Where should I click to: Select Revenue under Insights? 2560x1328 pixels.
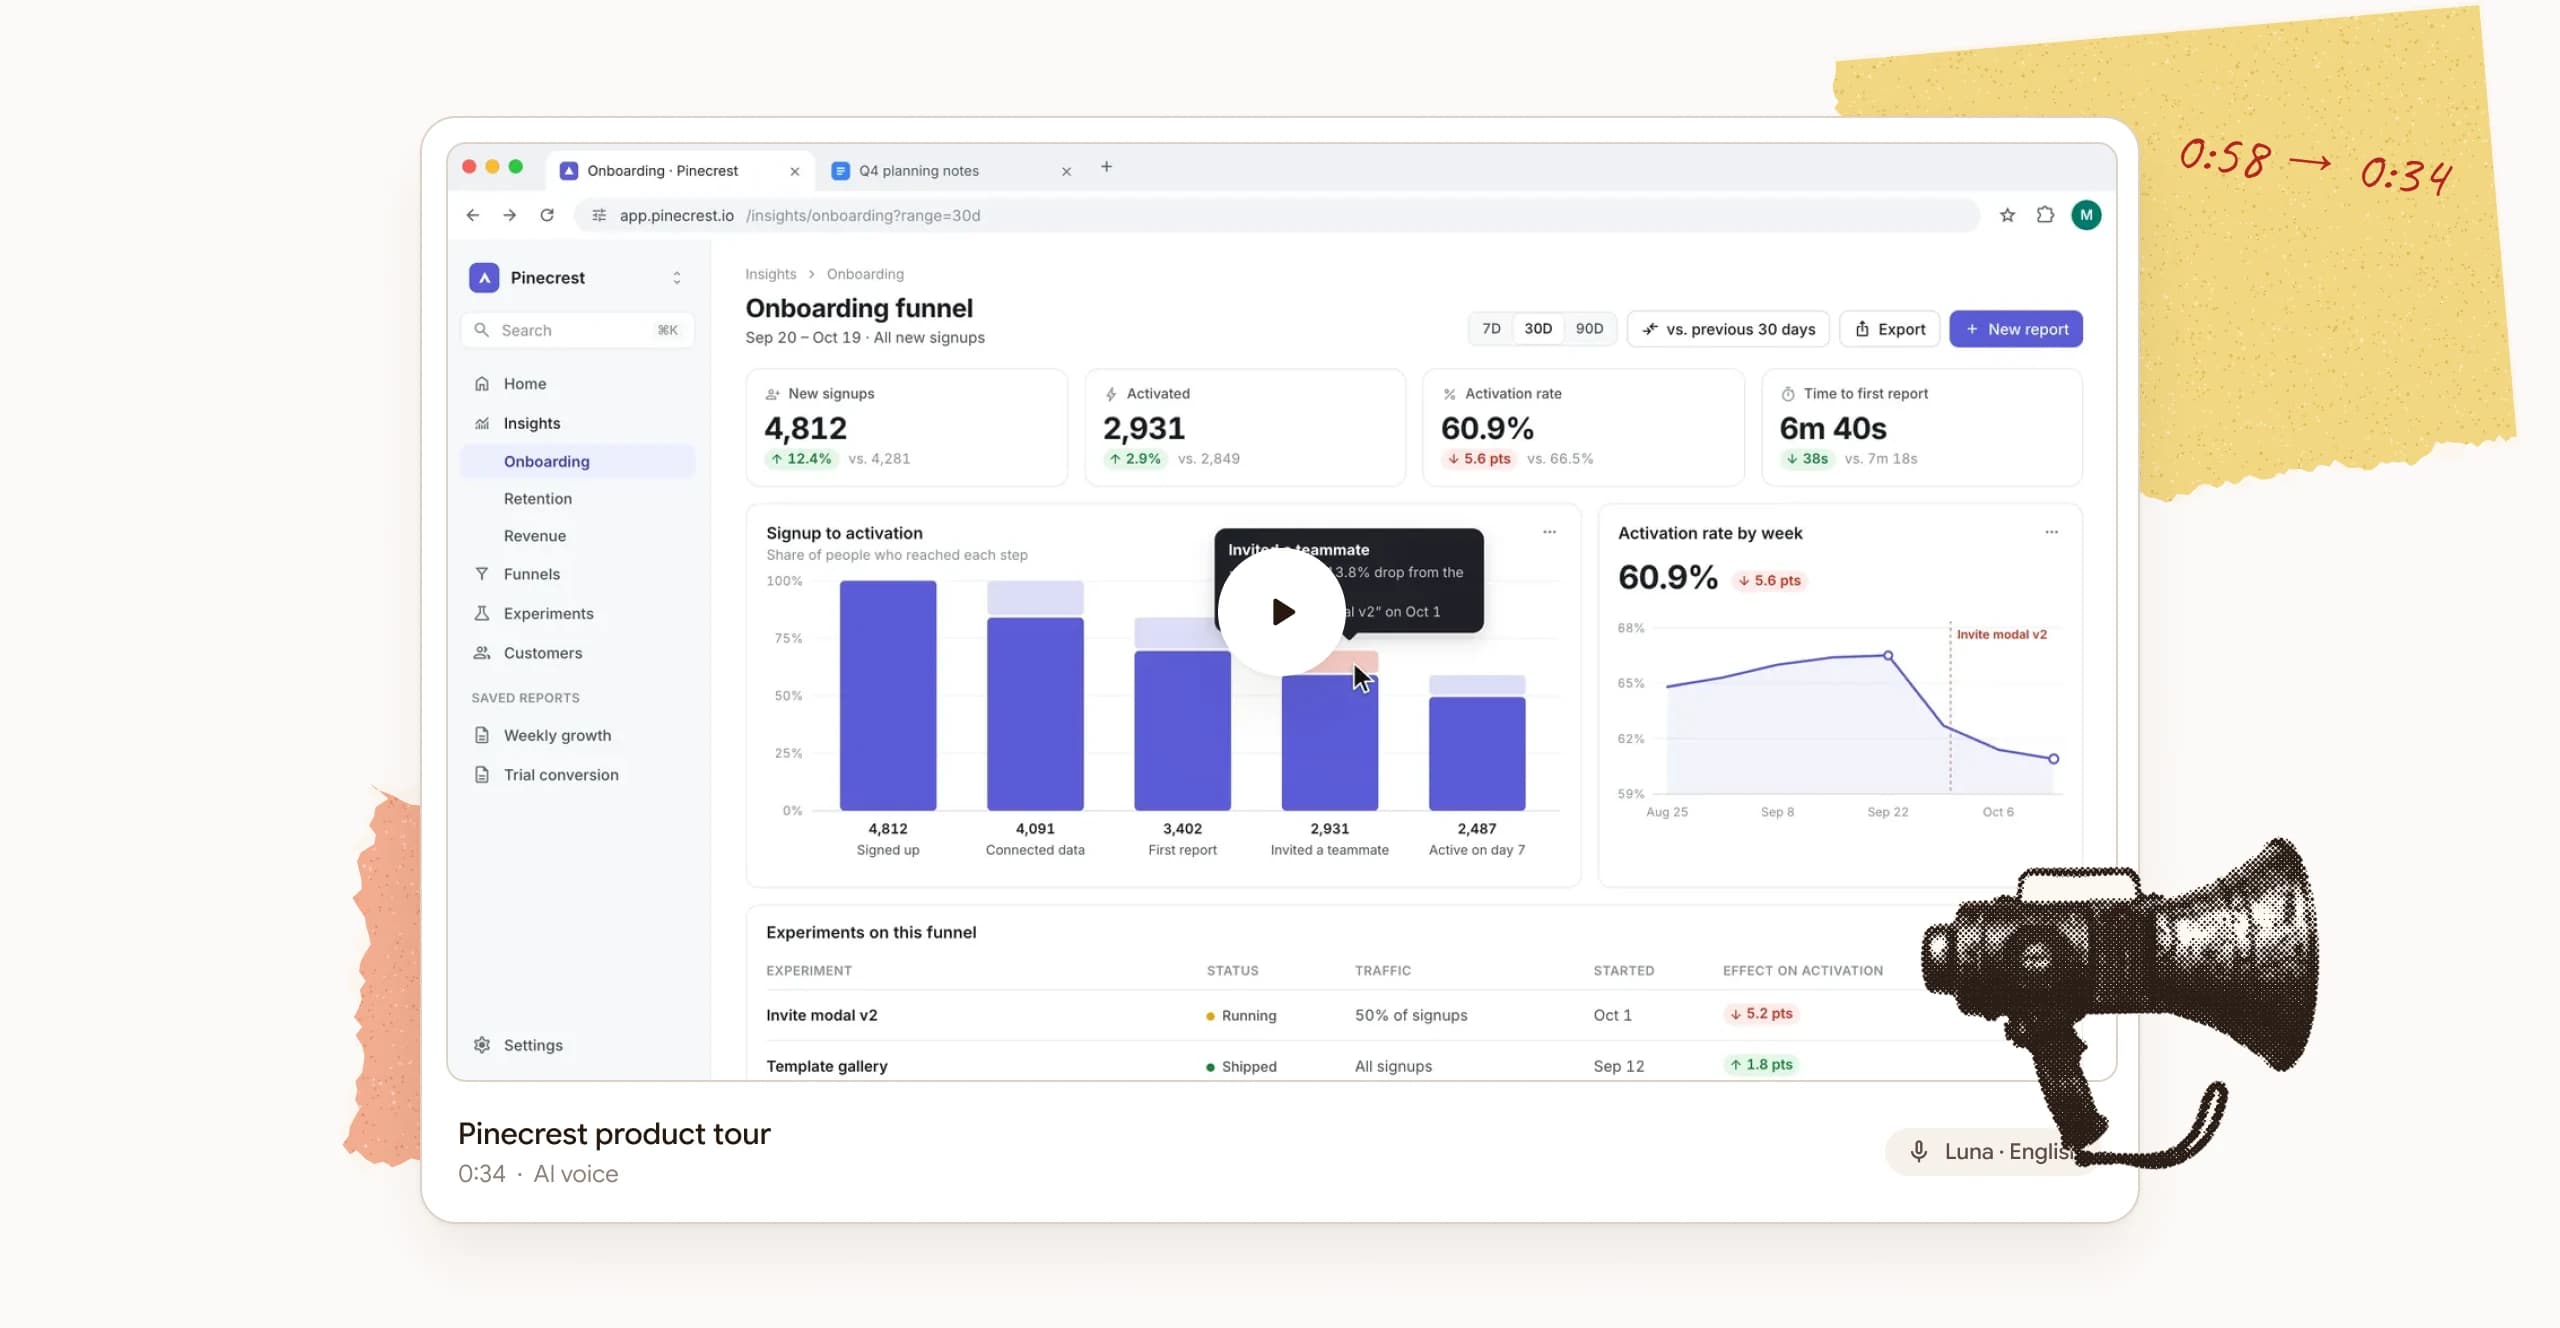[x=578, y=536]
